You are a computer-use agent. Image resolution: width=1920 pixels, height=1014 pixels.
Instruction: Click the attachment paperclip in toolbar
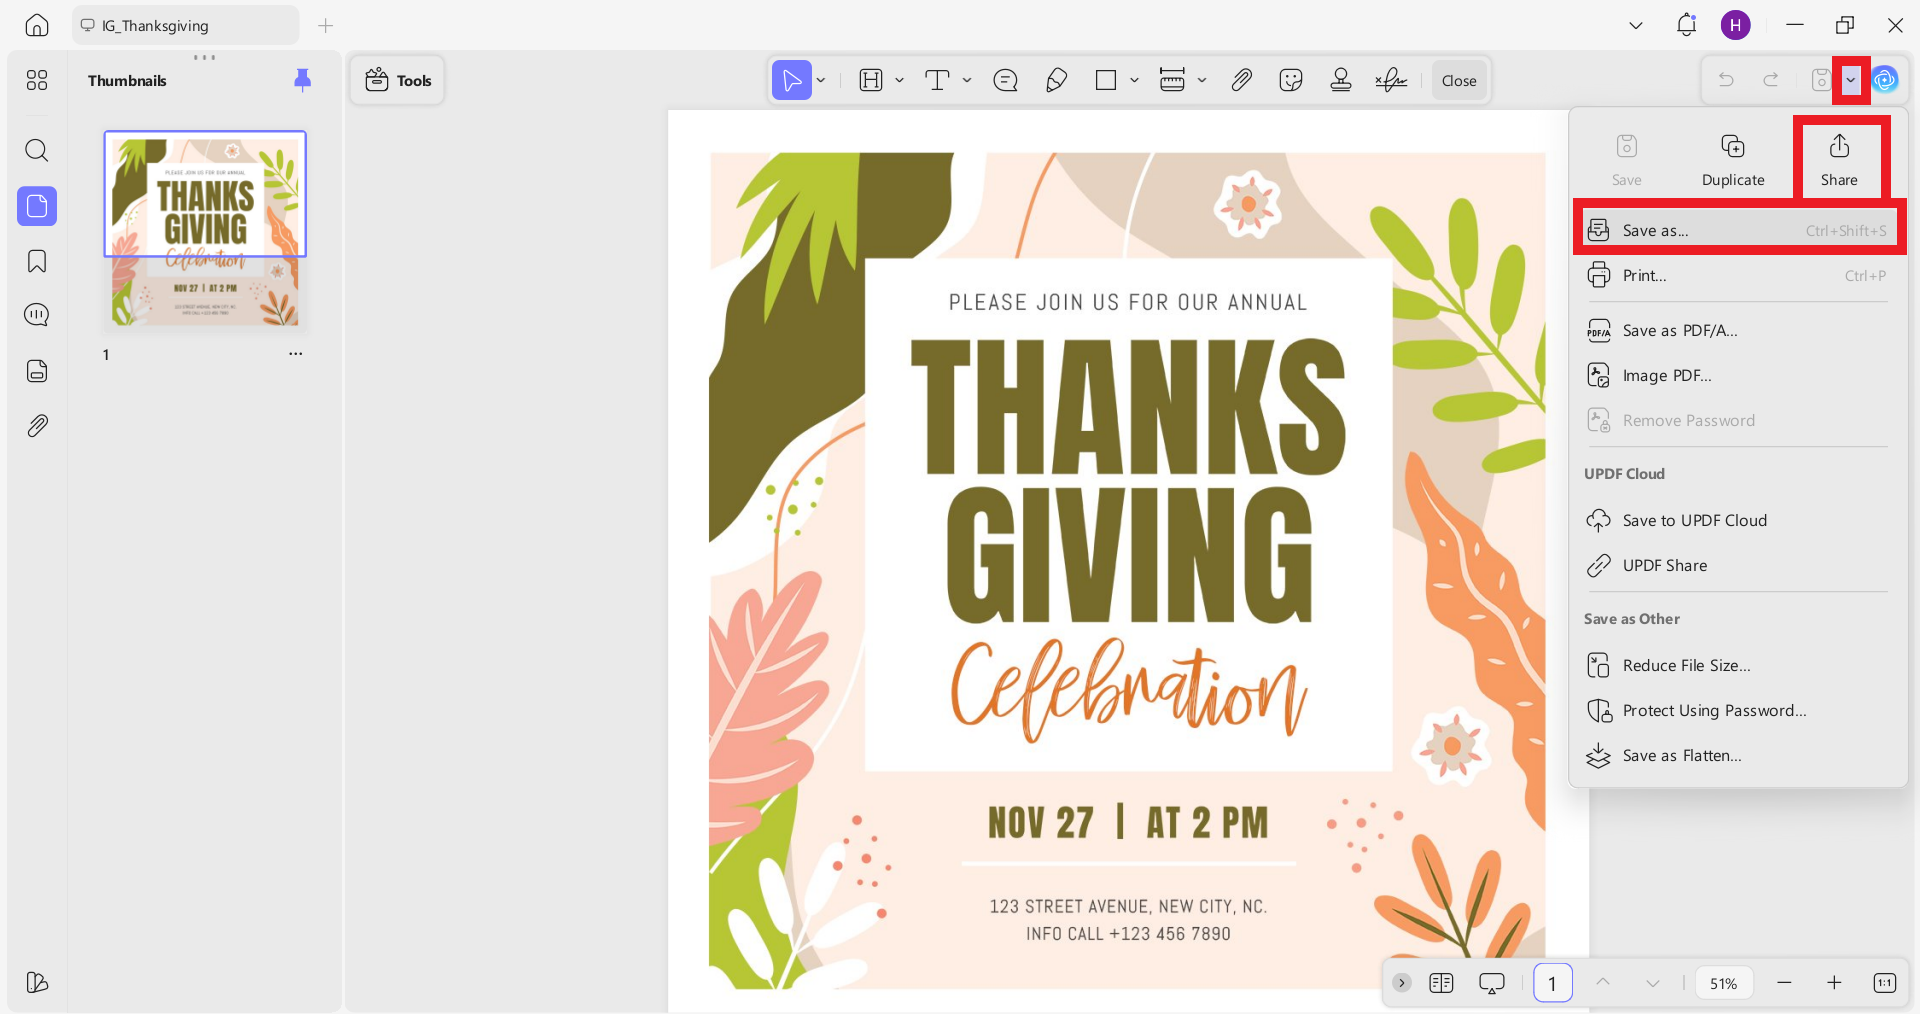click(1241, 81)
